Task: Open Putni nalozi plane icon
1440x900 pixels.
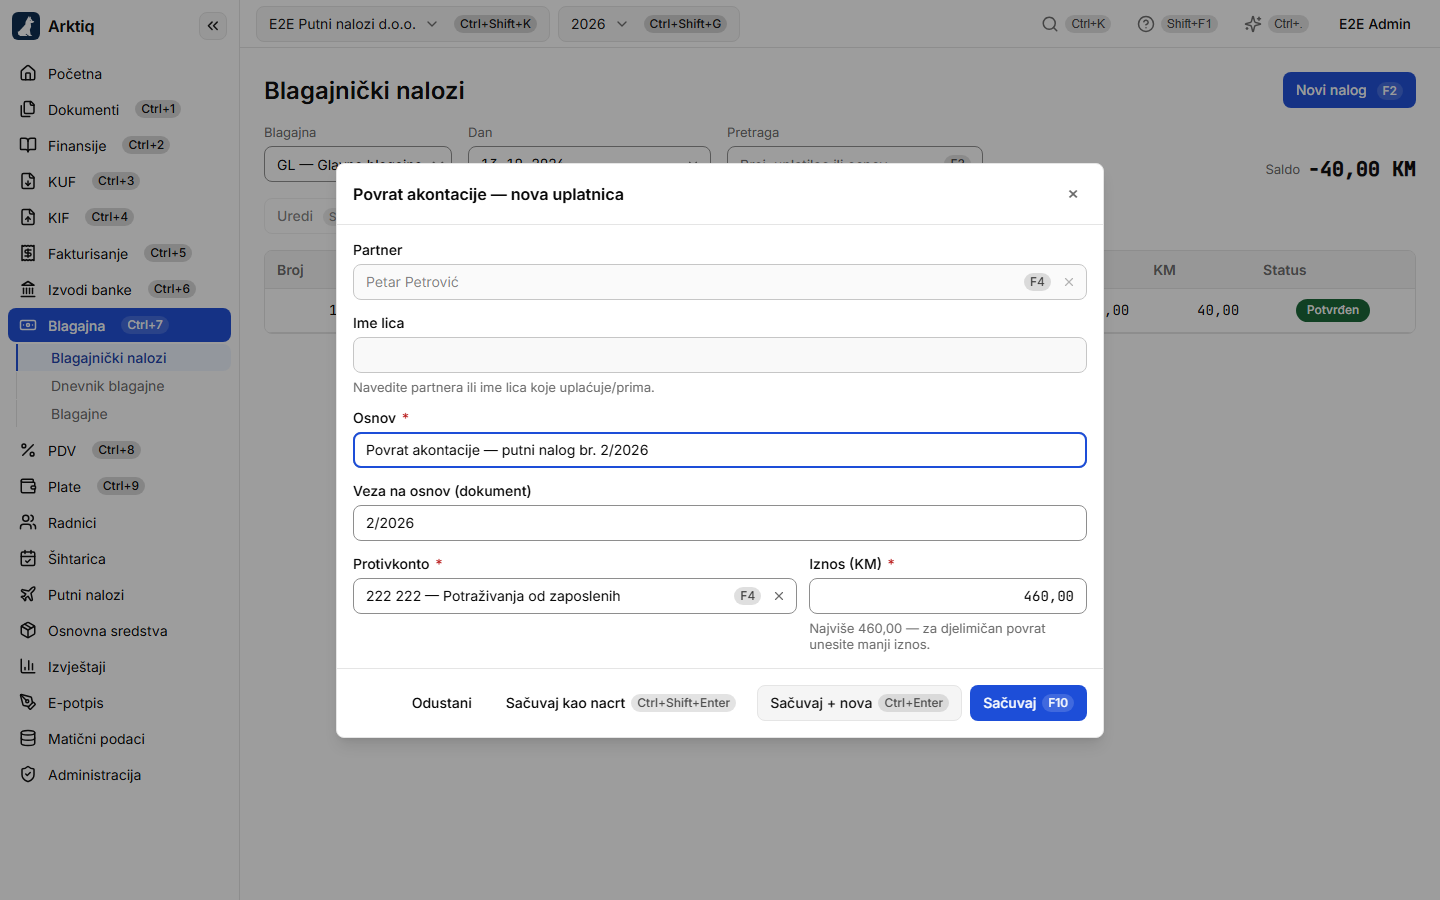Action: pos(28,594)
